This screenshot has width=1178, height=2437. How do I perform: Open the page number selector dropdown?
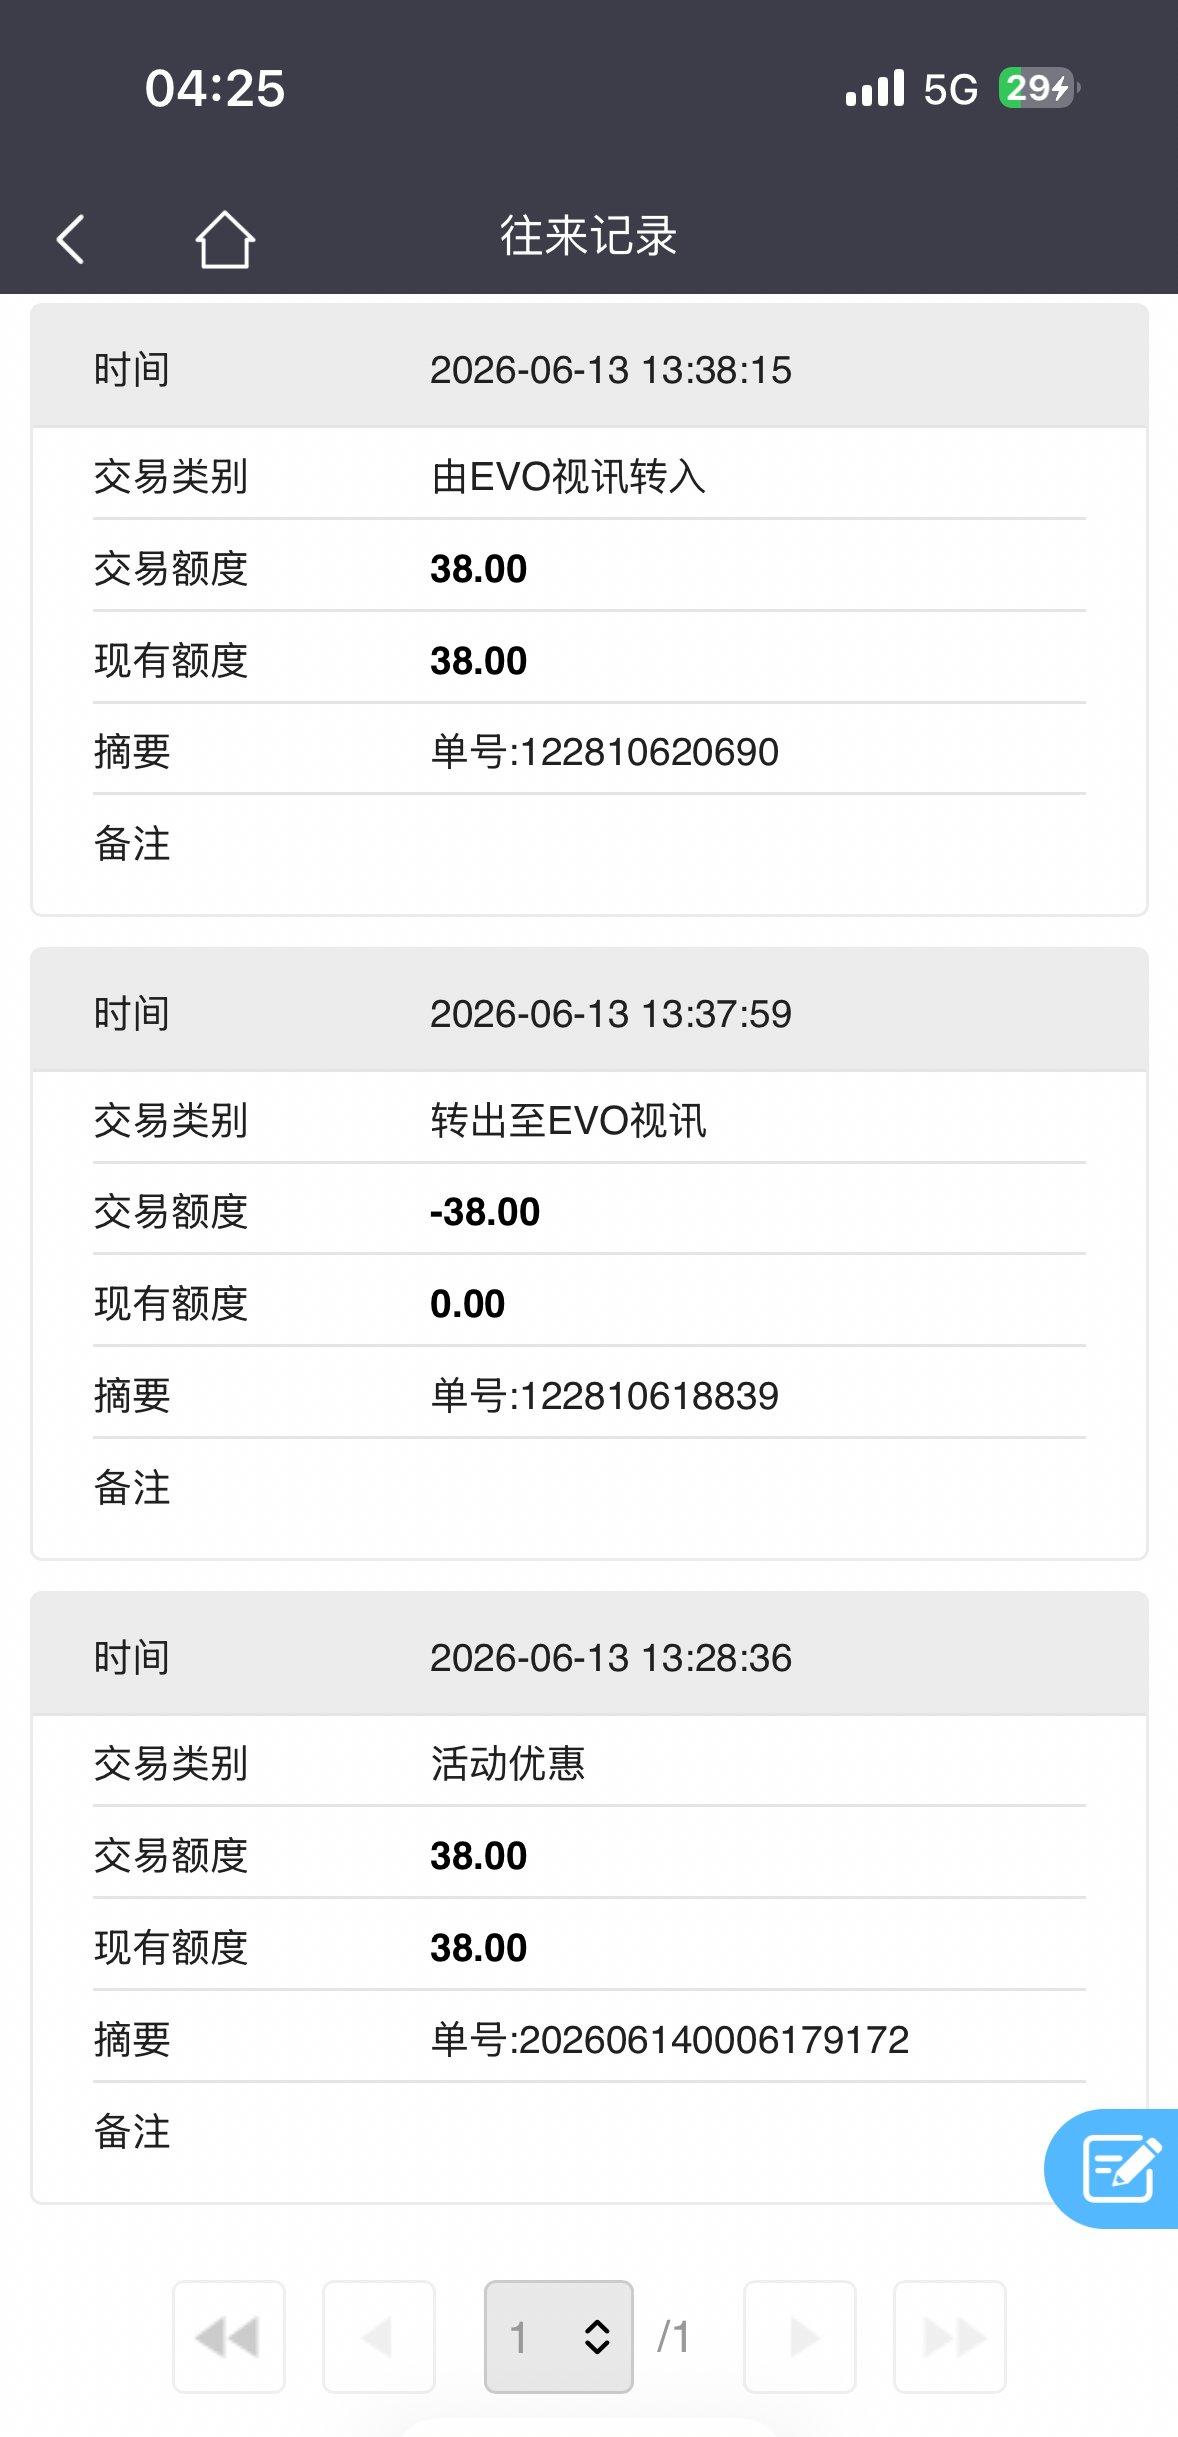[559, 2337]
